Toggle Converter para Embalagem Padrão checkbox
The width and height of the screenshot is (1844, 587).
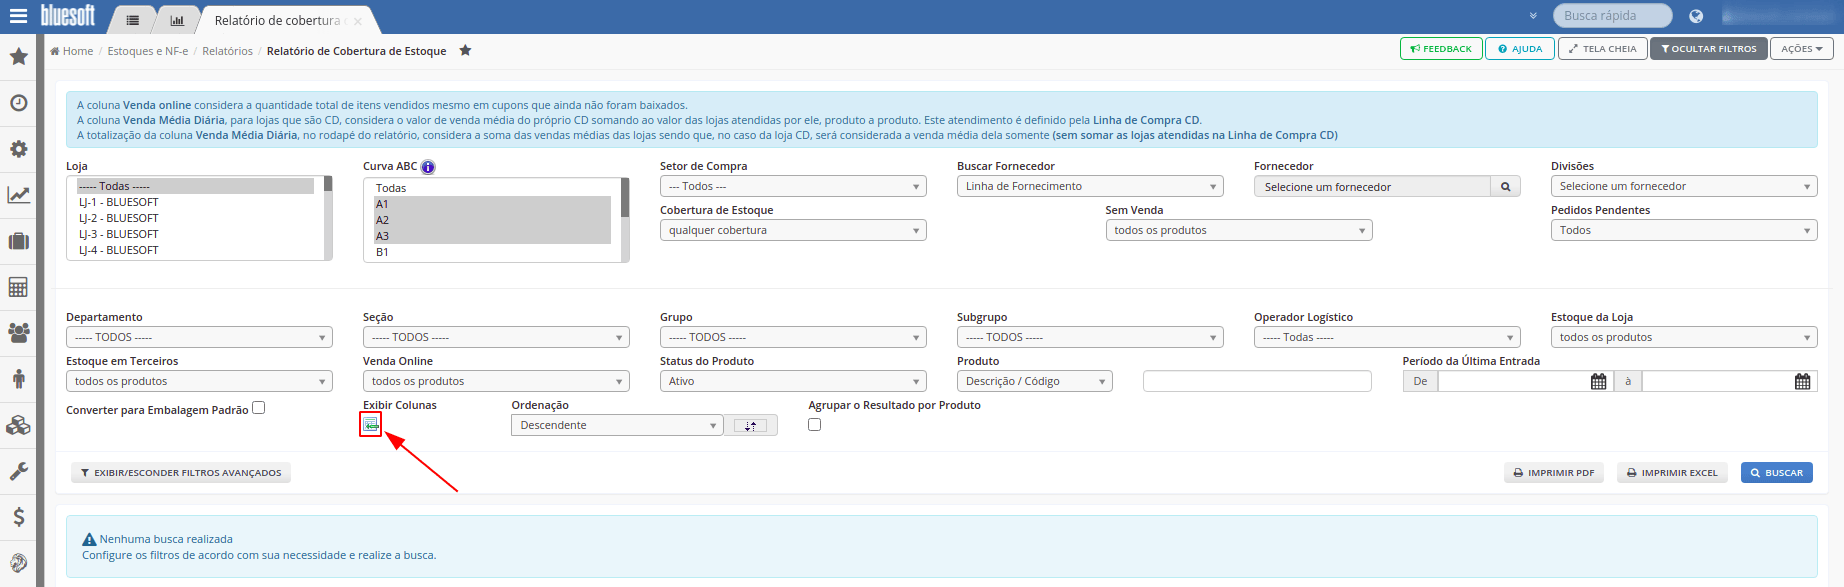point(259,408)
